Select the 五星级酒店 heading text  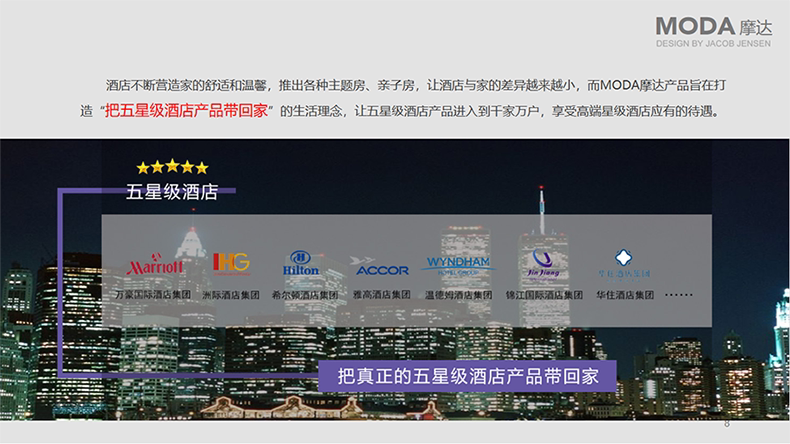point(172,192)
